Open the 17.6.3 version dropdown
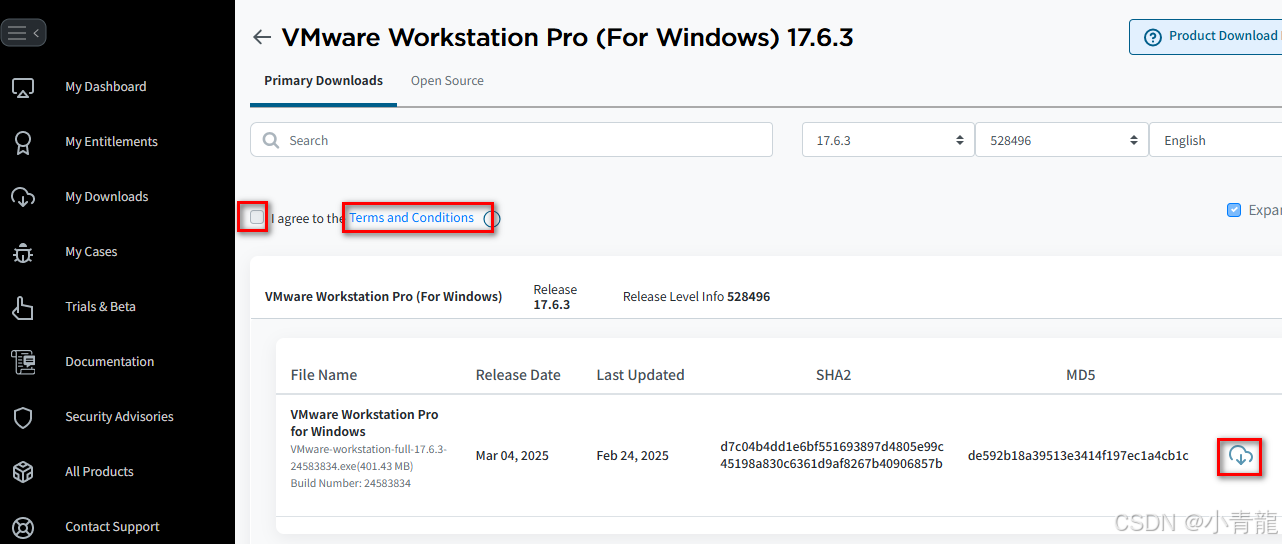The image size is (1282, 544). pyautogui.click(x=888, y=140)
